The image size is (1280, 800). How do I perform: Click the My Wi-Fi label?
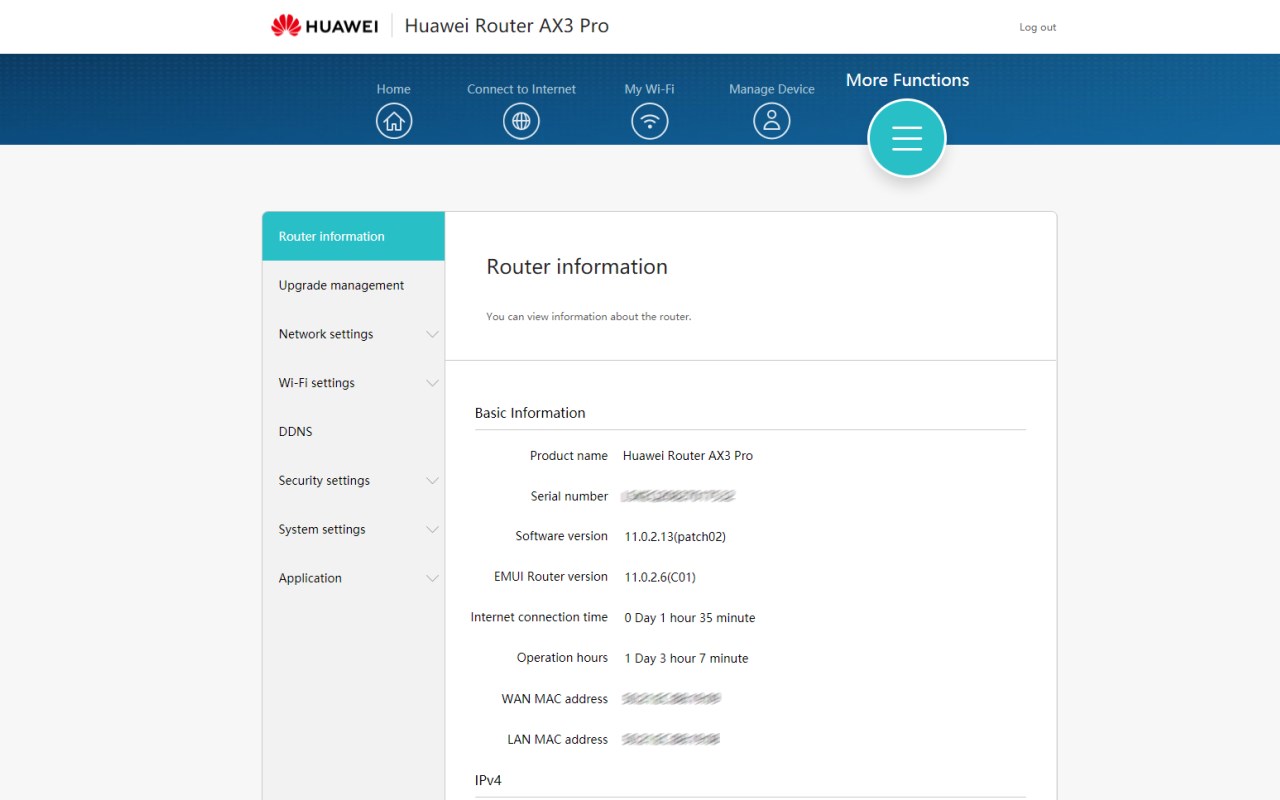pyautogui.click(x=650, y=89)
